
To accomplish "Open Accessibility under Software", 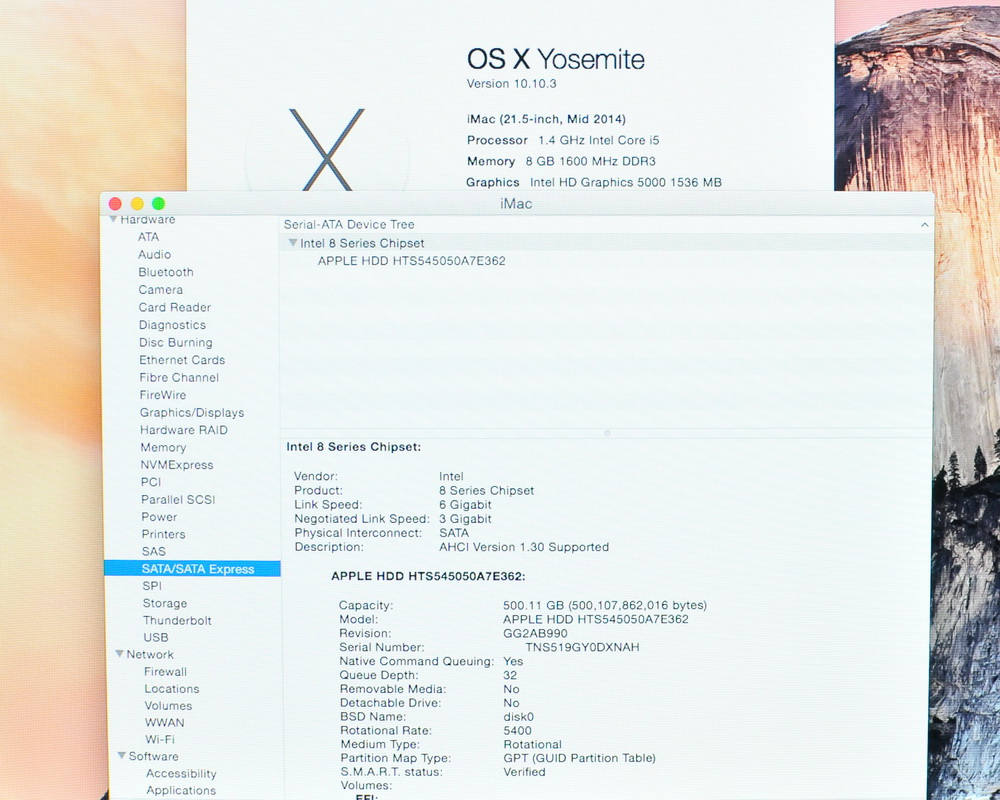I will (181, 773).
